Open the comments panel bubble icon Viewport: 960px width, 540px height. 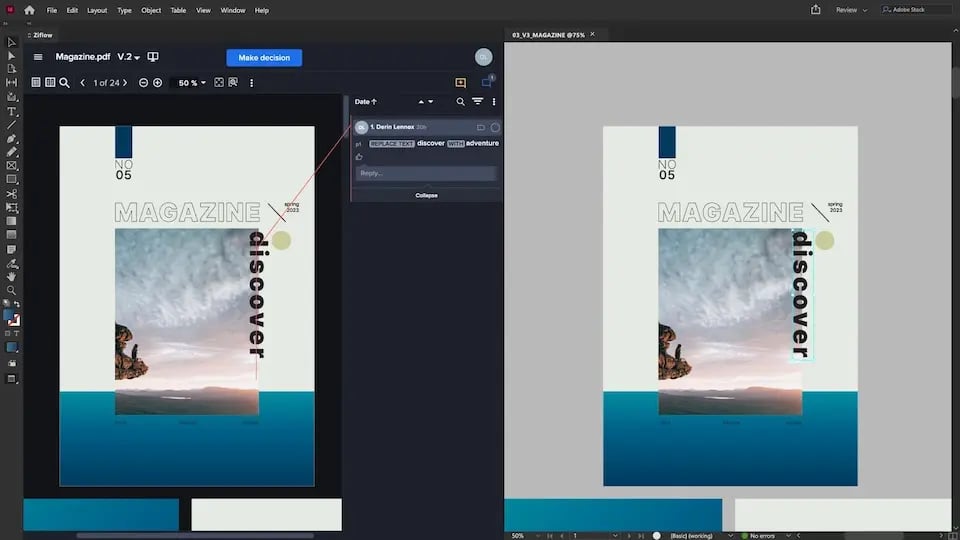click(487, 81)
